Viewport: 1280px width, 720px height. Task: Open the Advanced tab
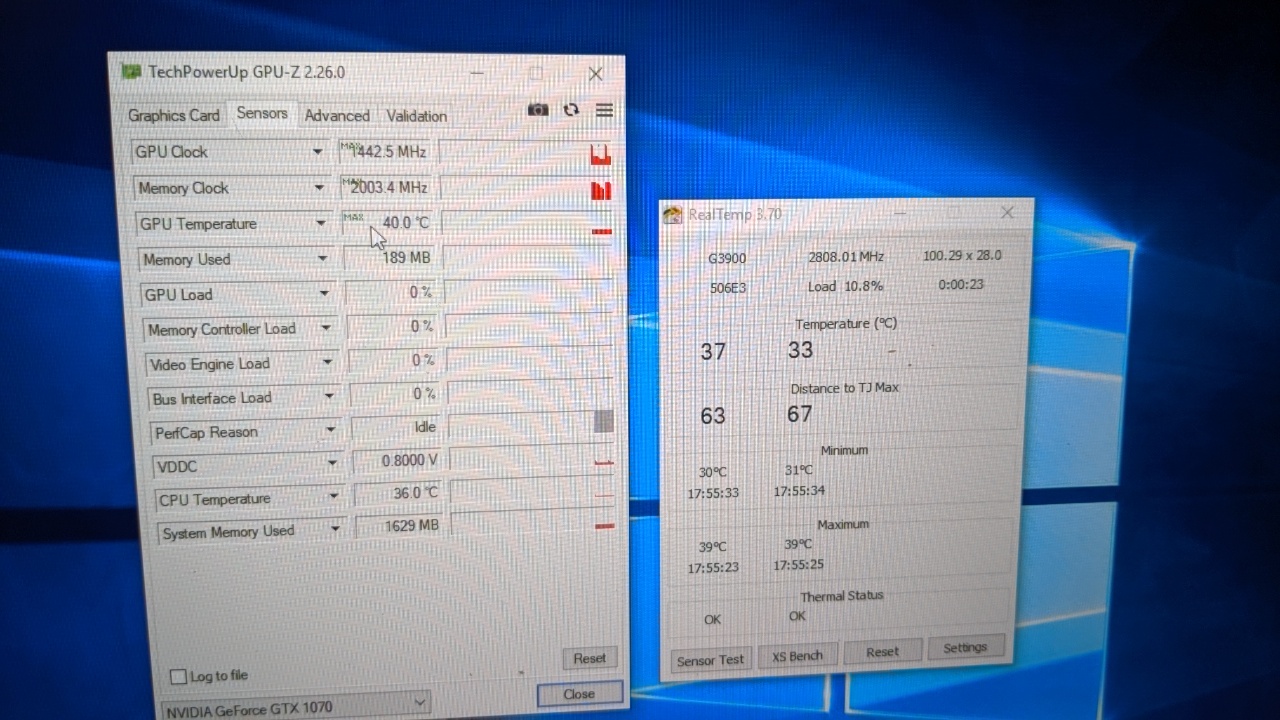point(337,116)
